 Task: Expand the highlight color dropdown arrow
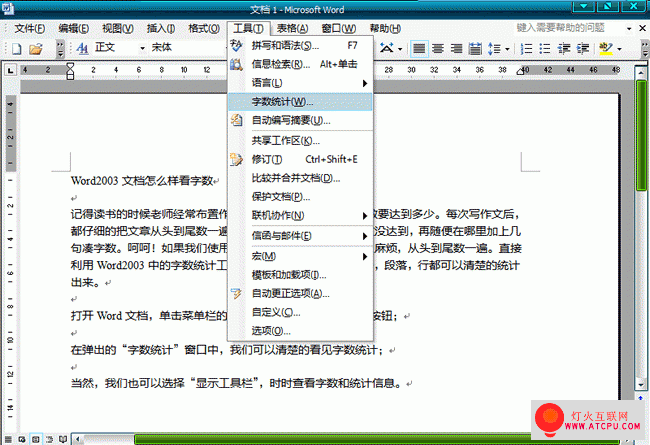pos(619,49)
